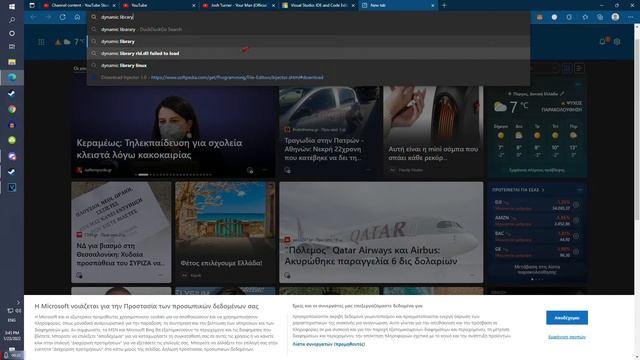This screenshot has height=360, width=640.
Task: Add AMZN stock to watchlist
Action: (x=576, y=220)
